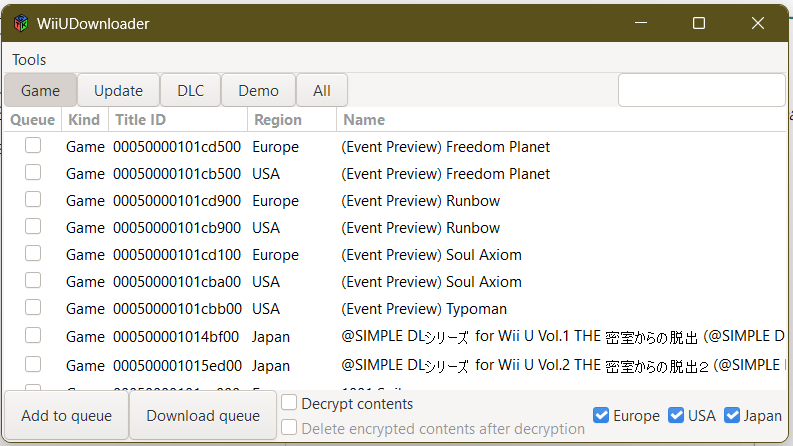Click USA Soul Axiom name cell

point(431,282)
